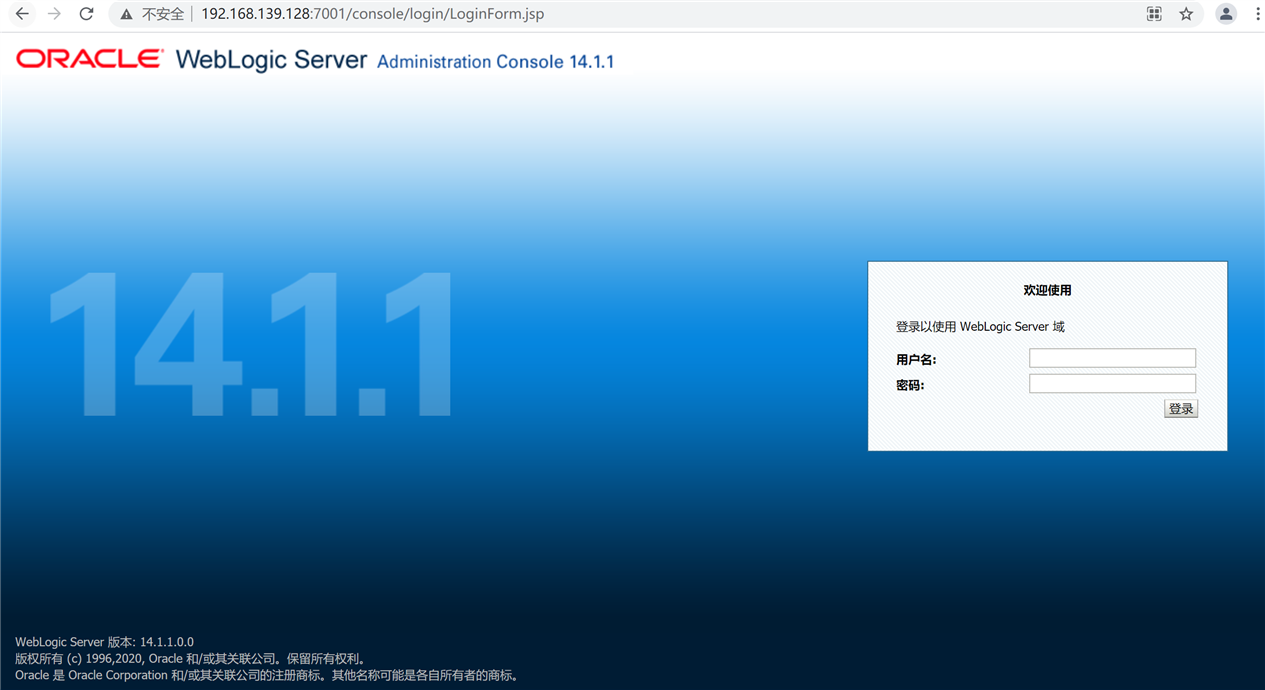Screen dimensions: 1265x690
Task: Click Administration Console 14.1.1 heading
Action: (495, 62)
